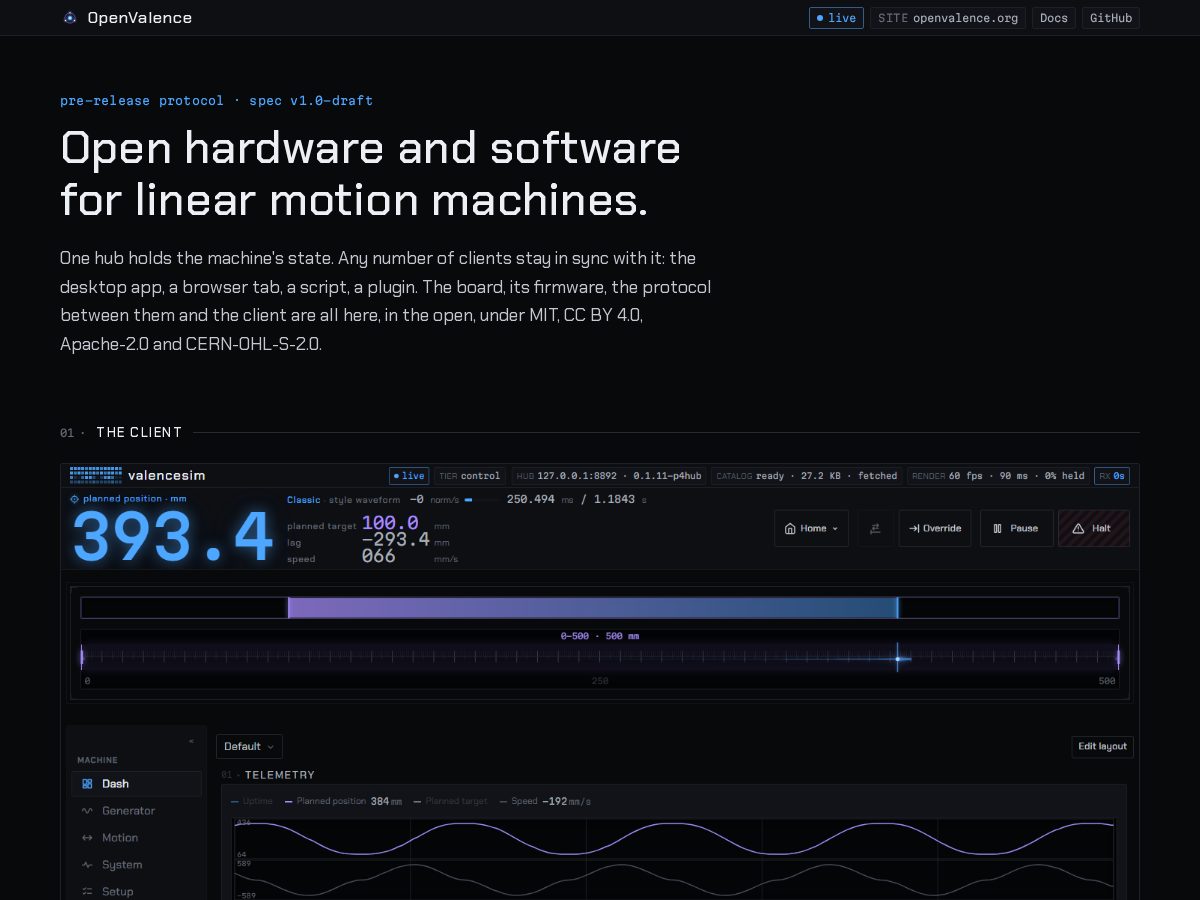Click the HUB 127.0.0.1:8892 status chip
The image size is (1200, 900).
coord(609,476)
